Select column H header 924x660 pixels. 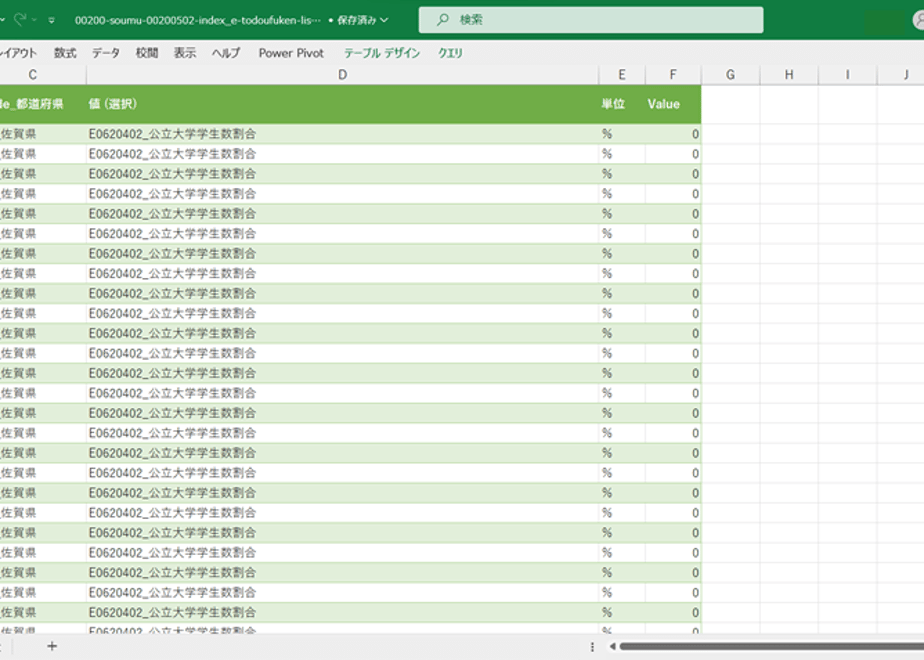[788, 75]
